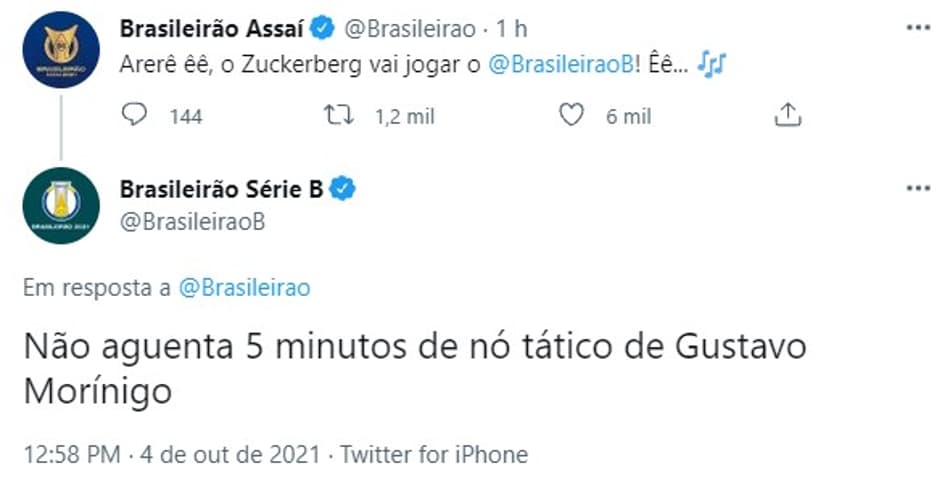This screenshot has width=950, height=487.
Task: Retweet the Brasileirão Assaí tweet
Action: point(339,114)
